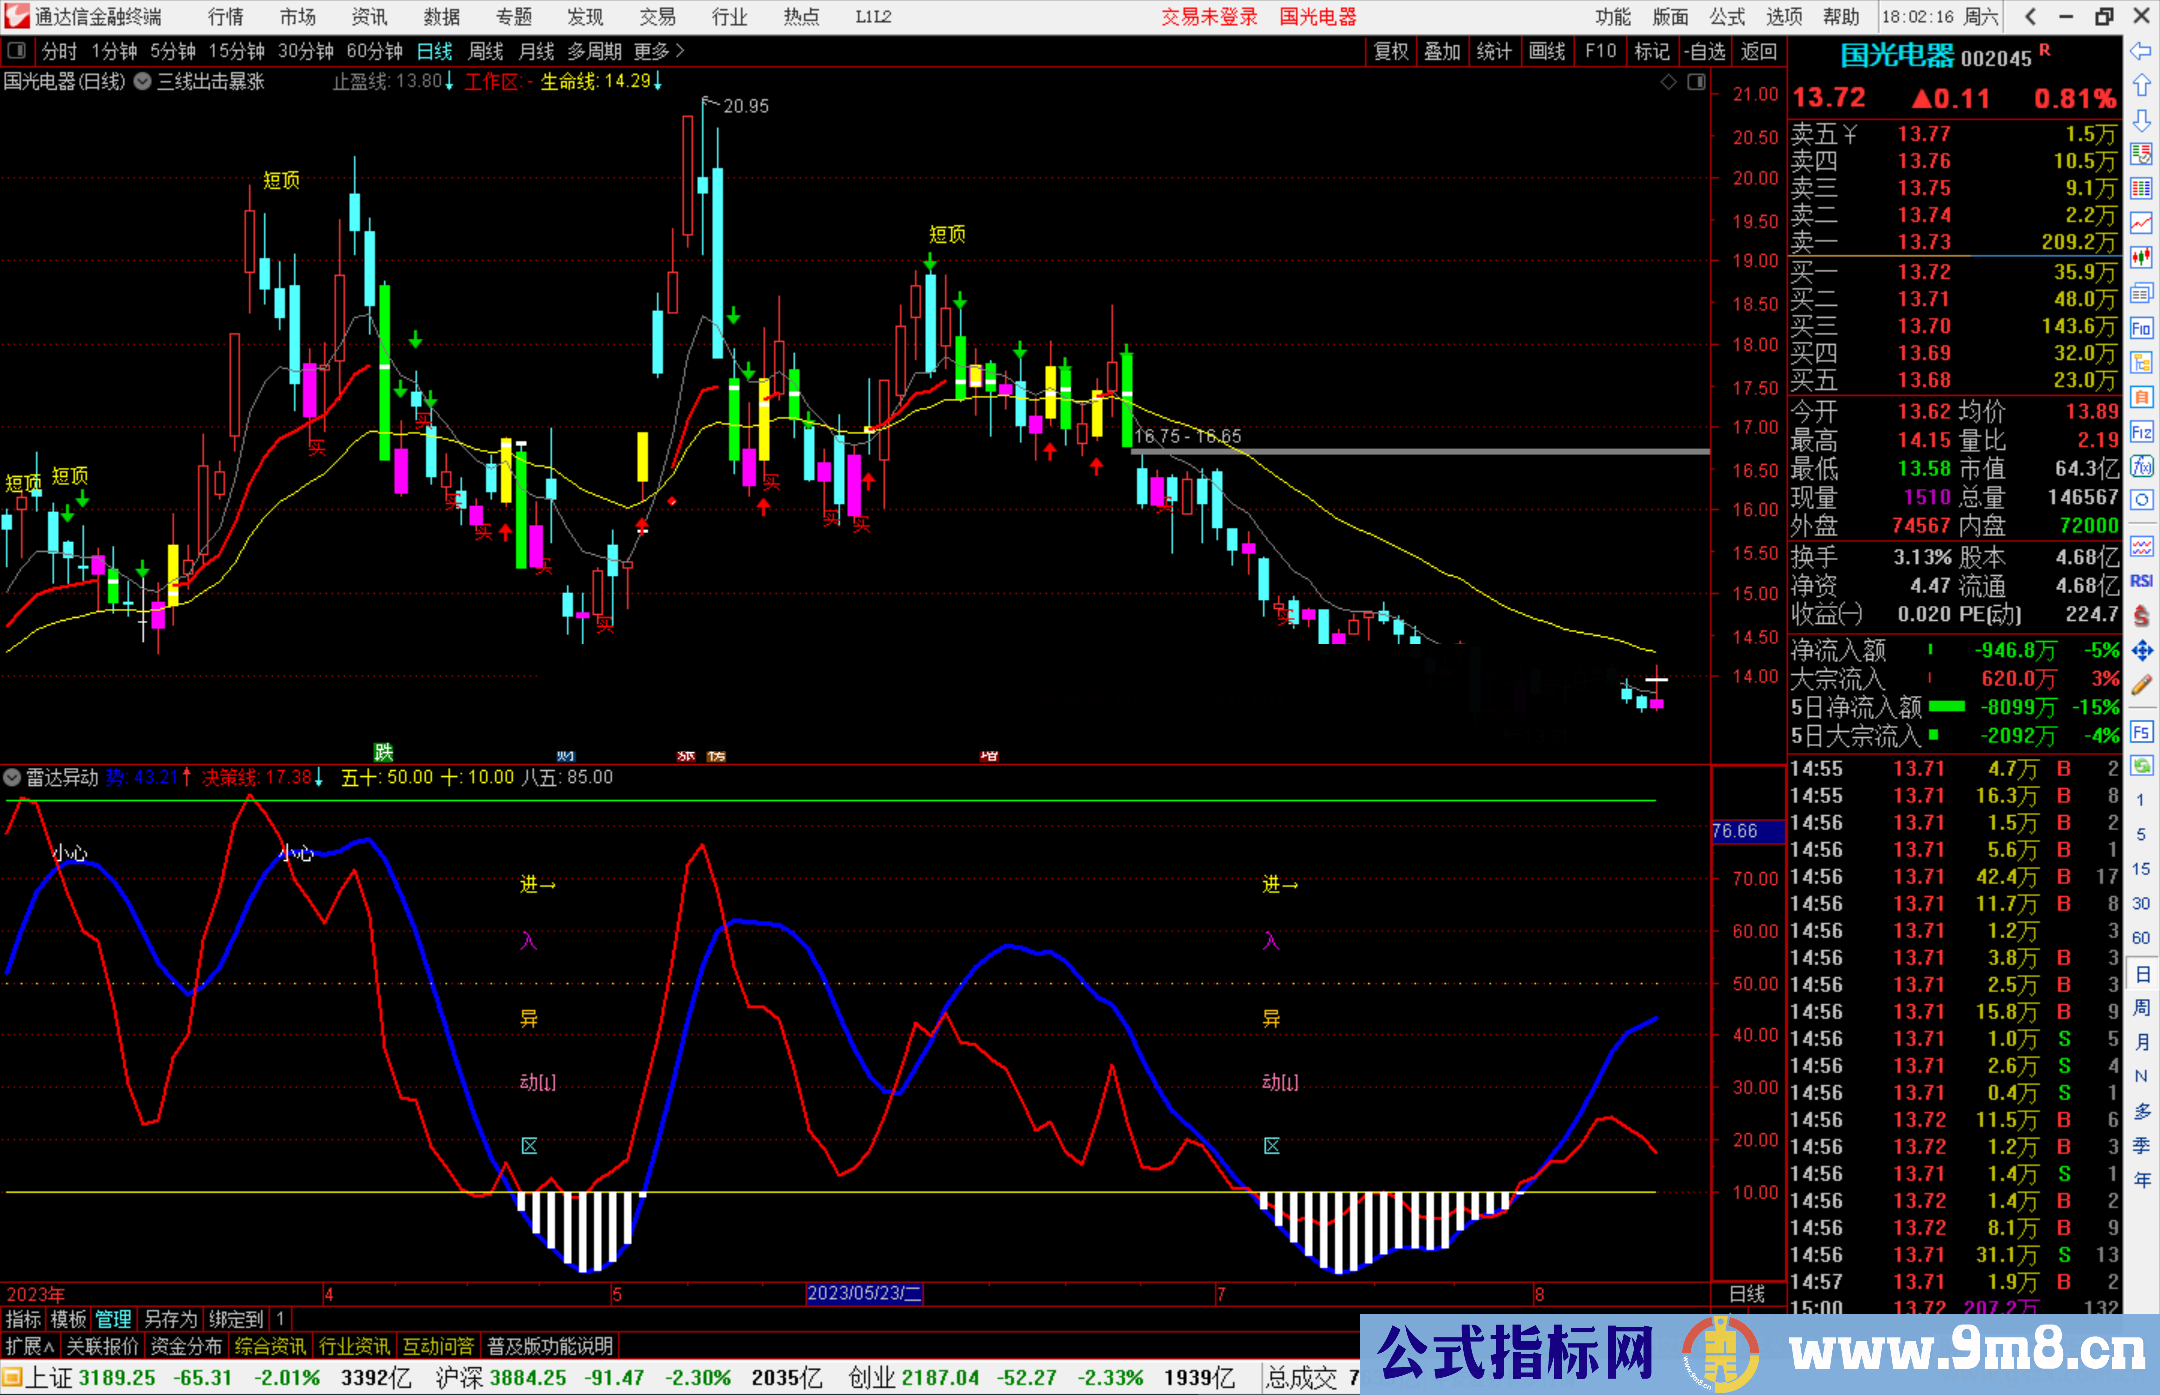
Task: Click the 上证 index value 3189.25
Action: 117,1378
